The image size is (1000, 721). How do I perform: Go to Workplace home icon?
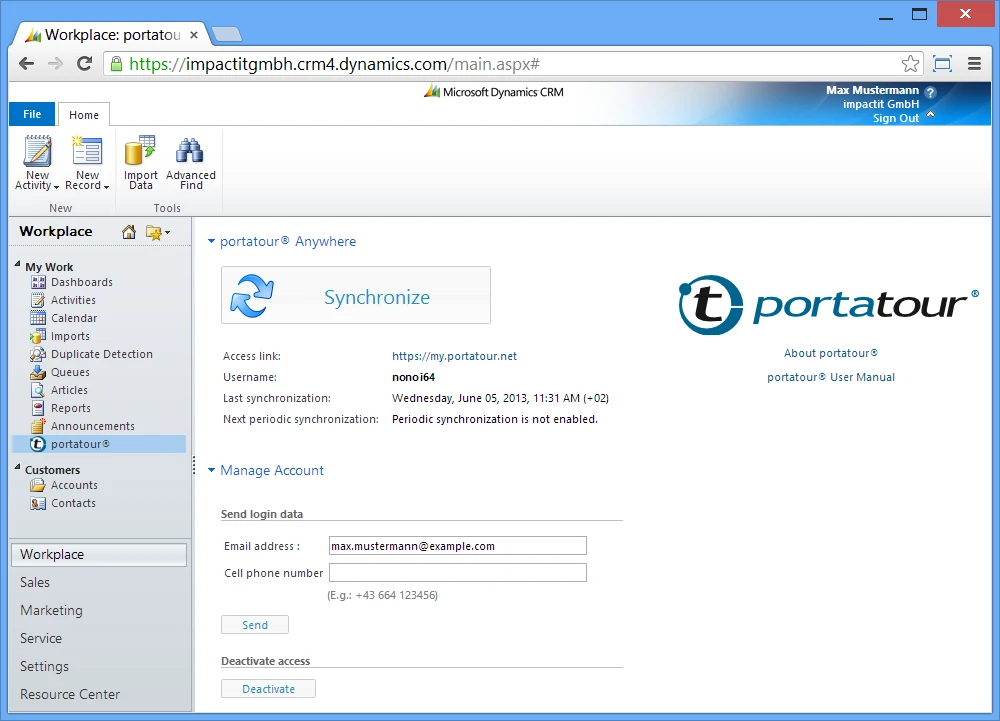click(129, 232)
